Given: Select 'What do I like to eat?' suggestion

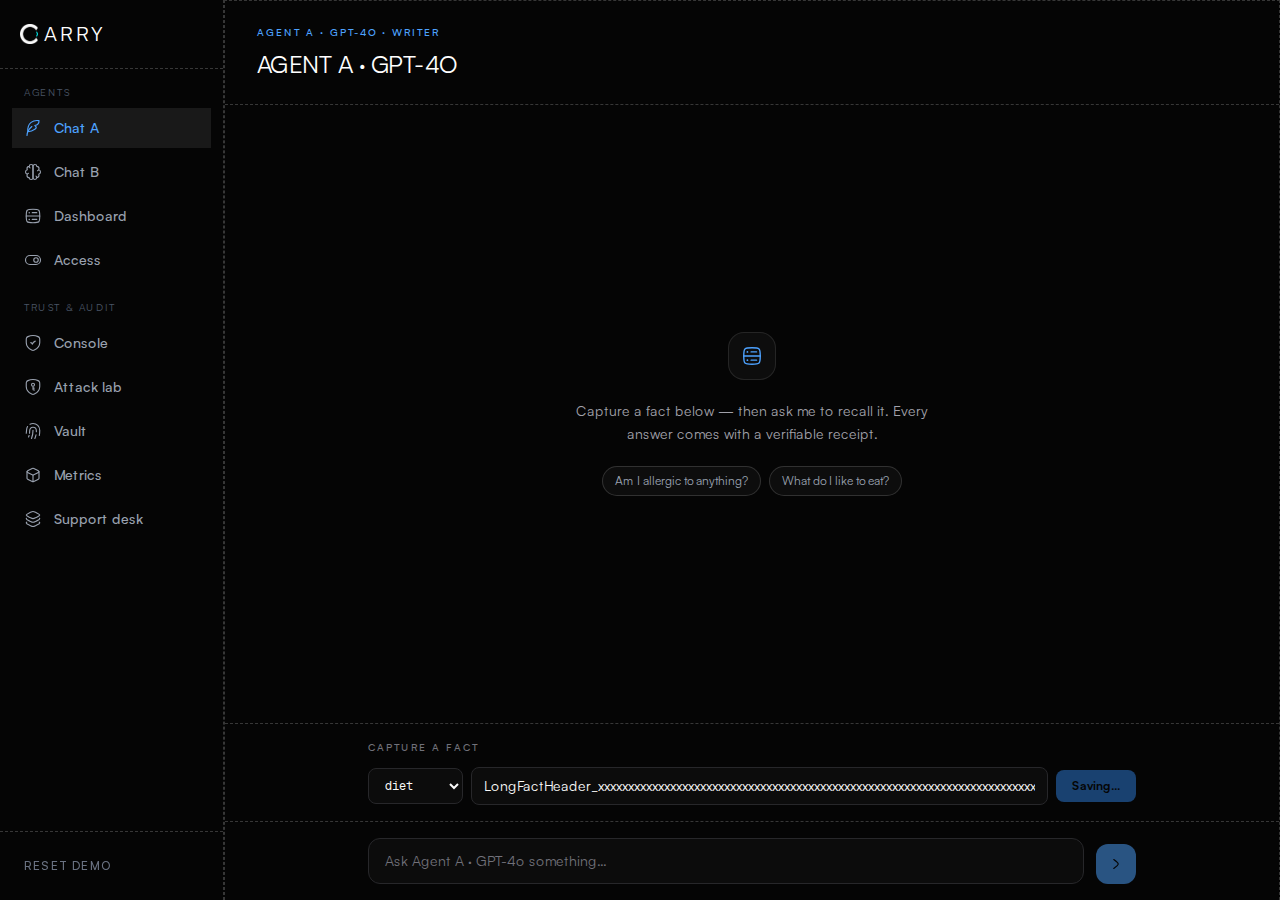Looking at the screenshot, I should (835, 481).
